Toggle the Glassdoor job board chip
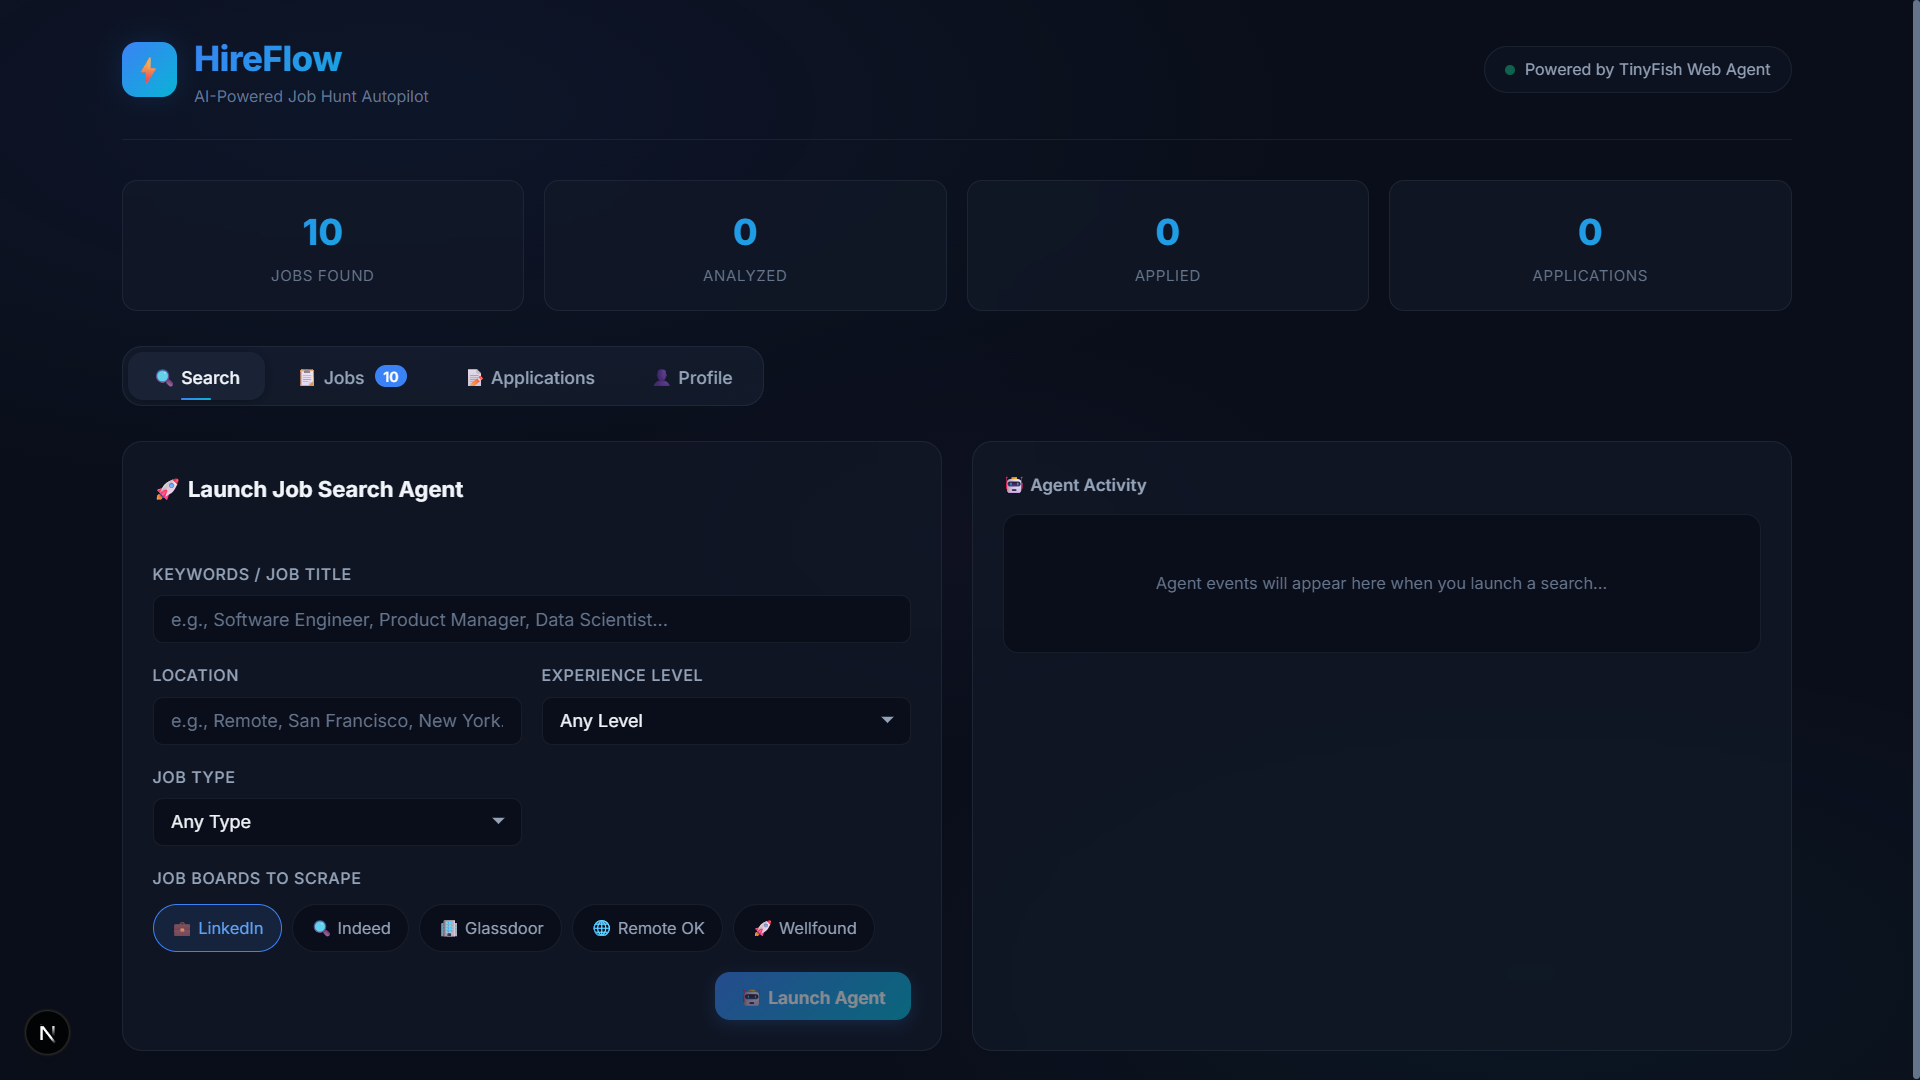Viewport: 1920px width, 1080px height. click(x=490, y=928)
